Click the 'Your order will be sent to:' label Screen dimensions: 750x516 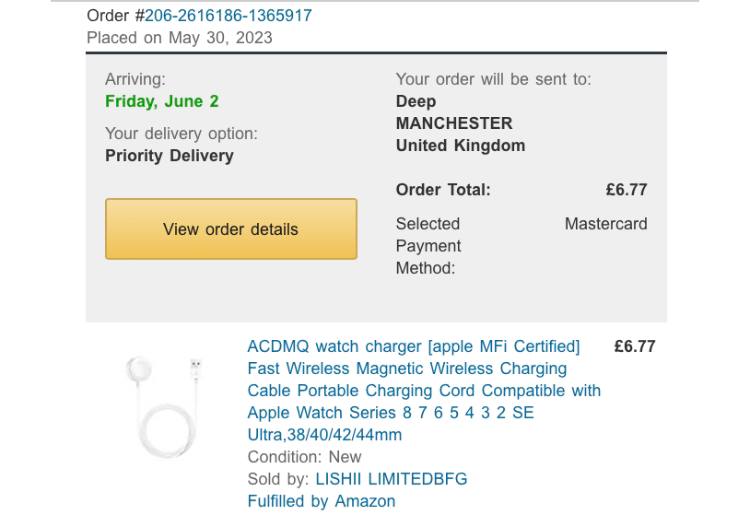point(493,79)
